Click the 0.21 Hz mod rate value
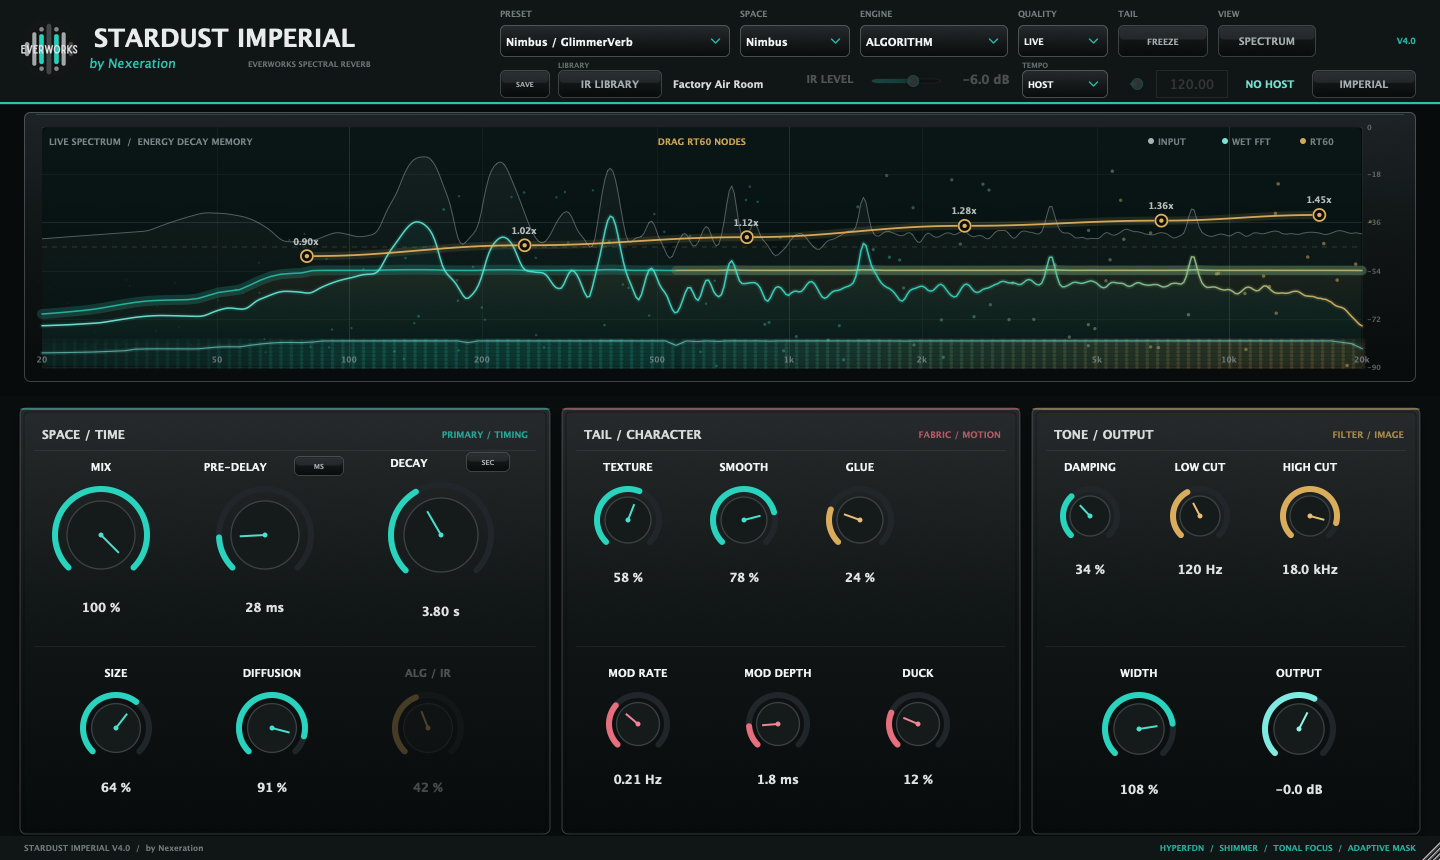The height and width of the screenshot is (860, 1440). 638,779
